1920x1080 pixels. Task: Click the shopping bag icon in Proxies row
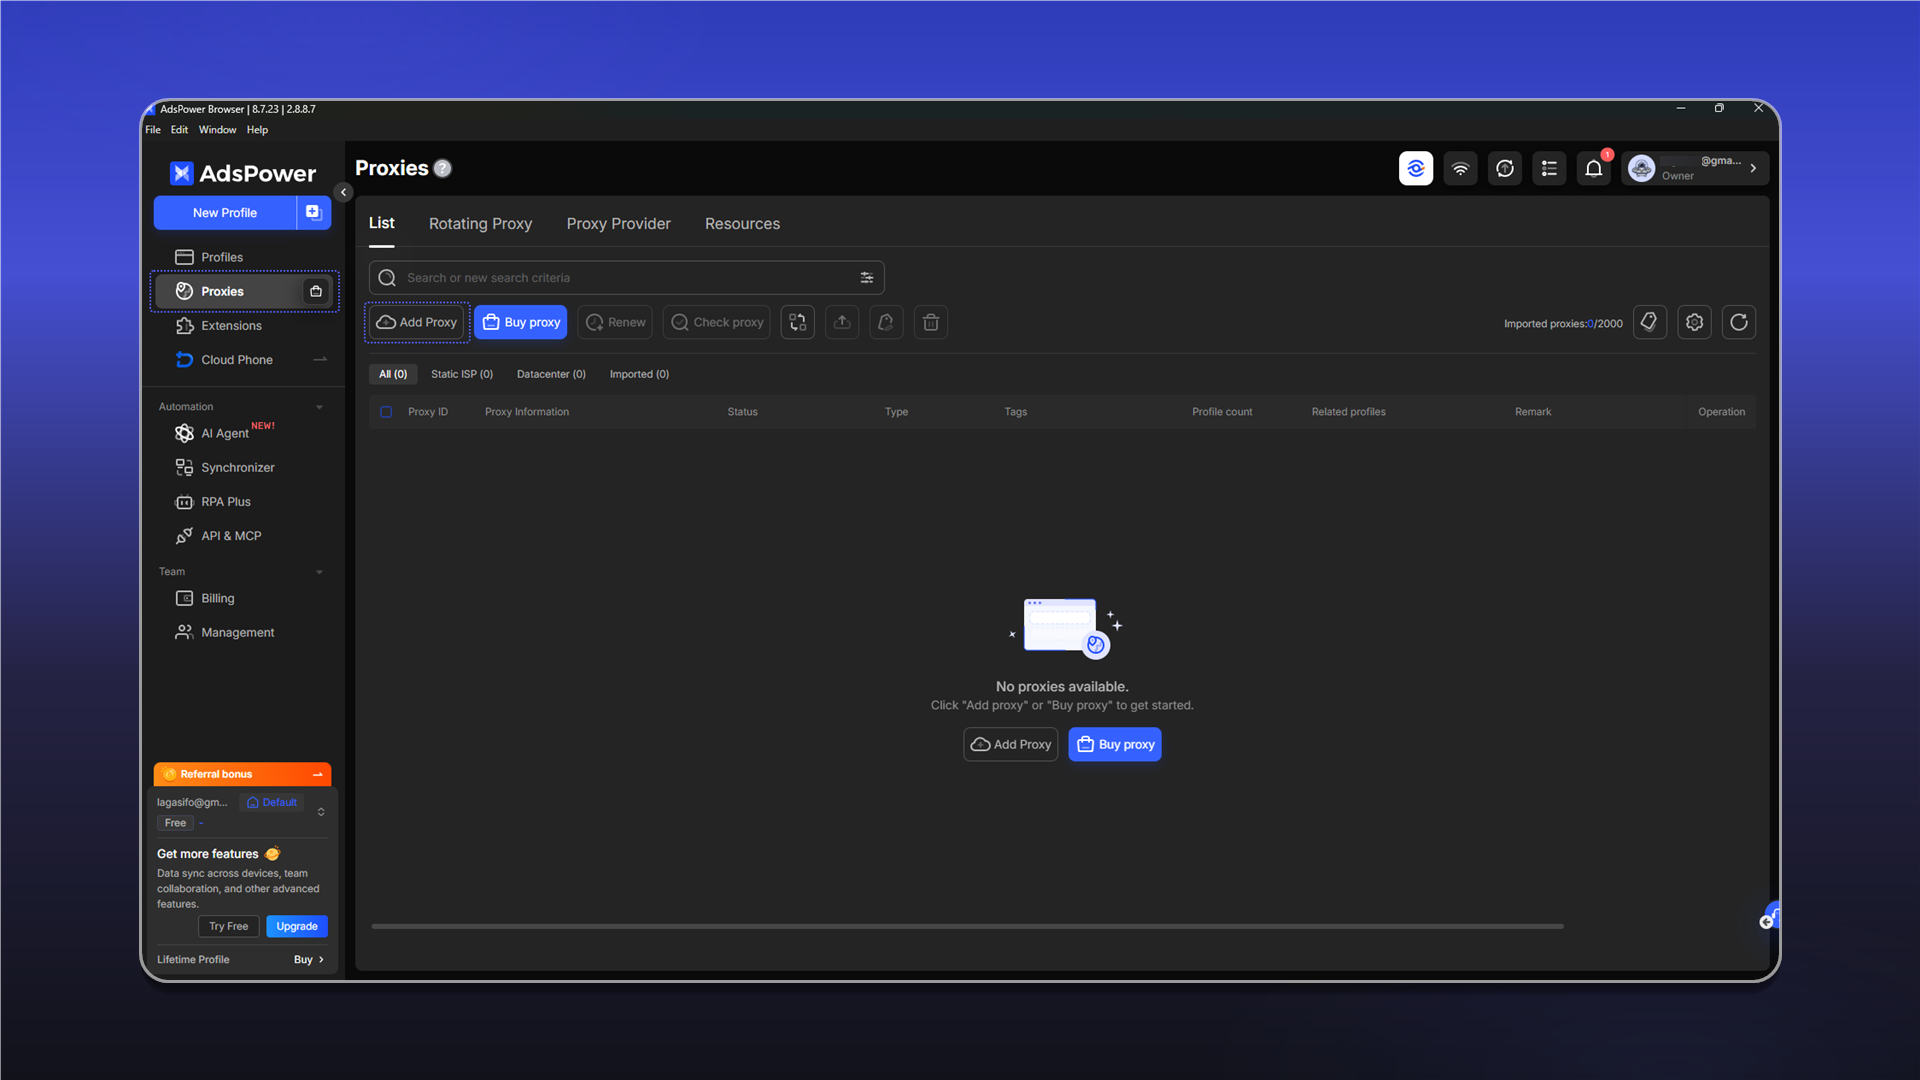click(x=316, y=291)
